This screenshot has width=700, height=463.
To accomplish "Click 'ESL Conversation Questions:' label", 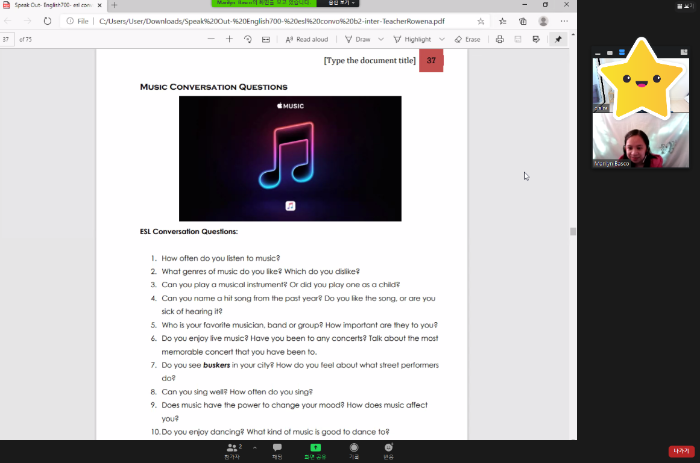I will [189, 231].
